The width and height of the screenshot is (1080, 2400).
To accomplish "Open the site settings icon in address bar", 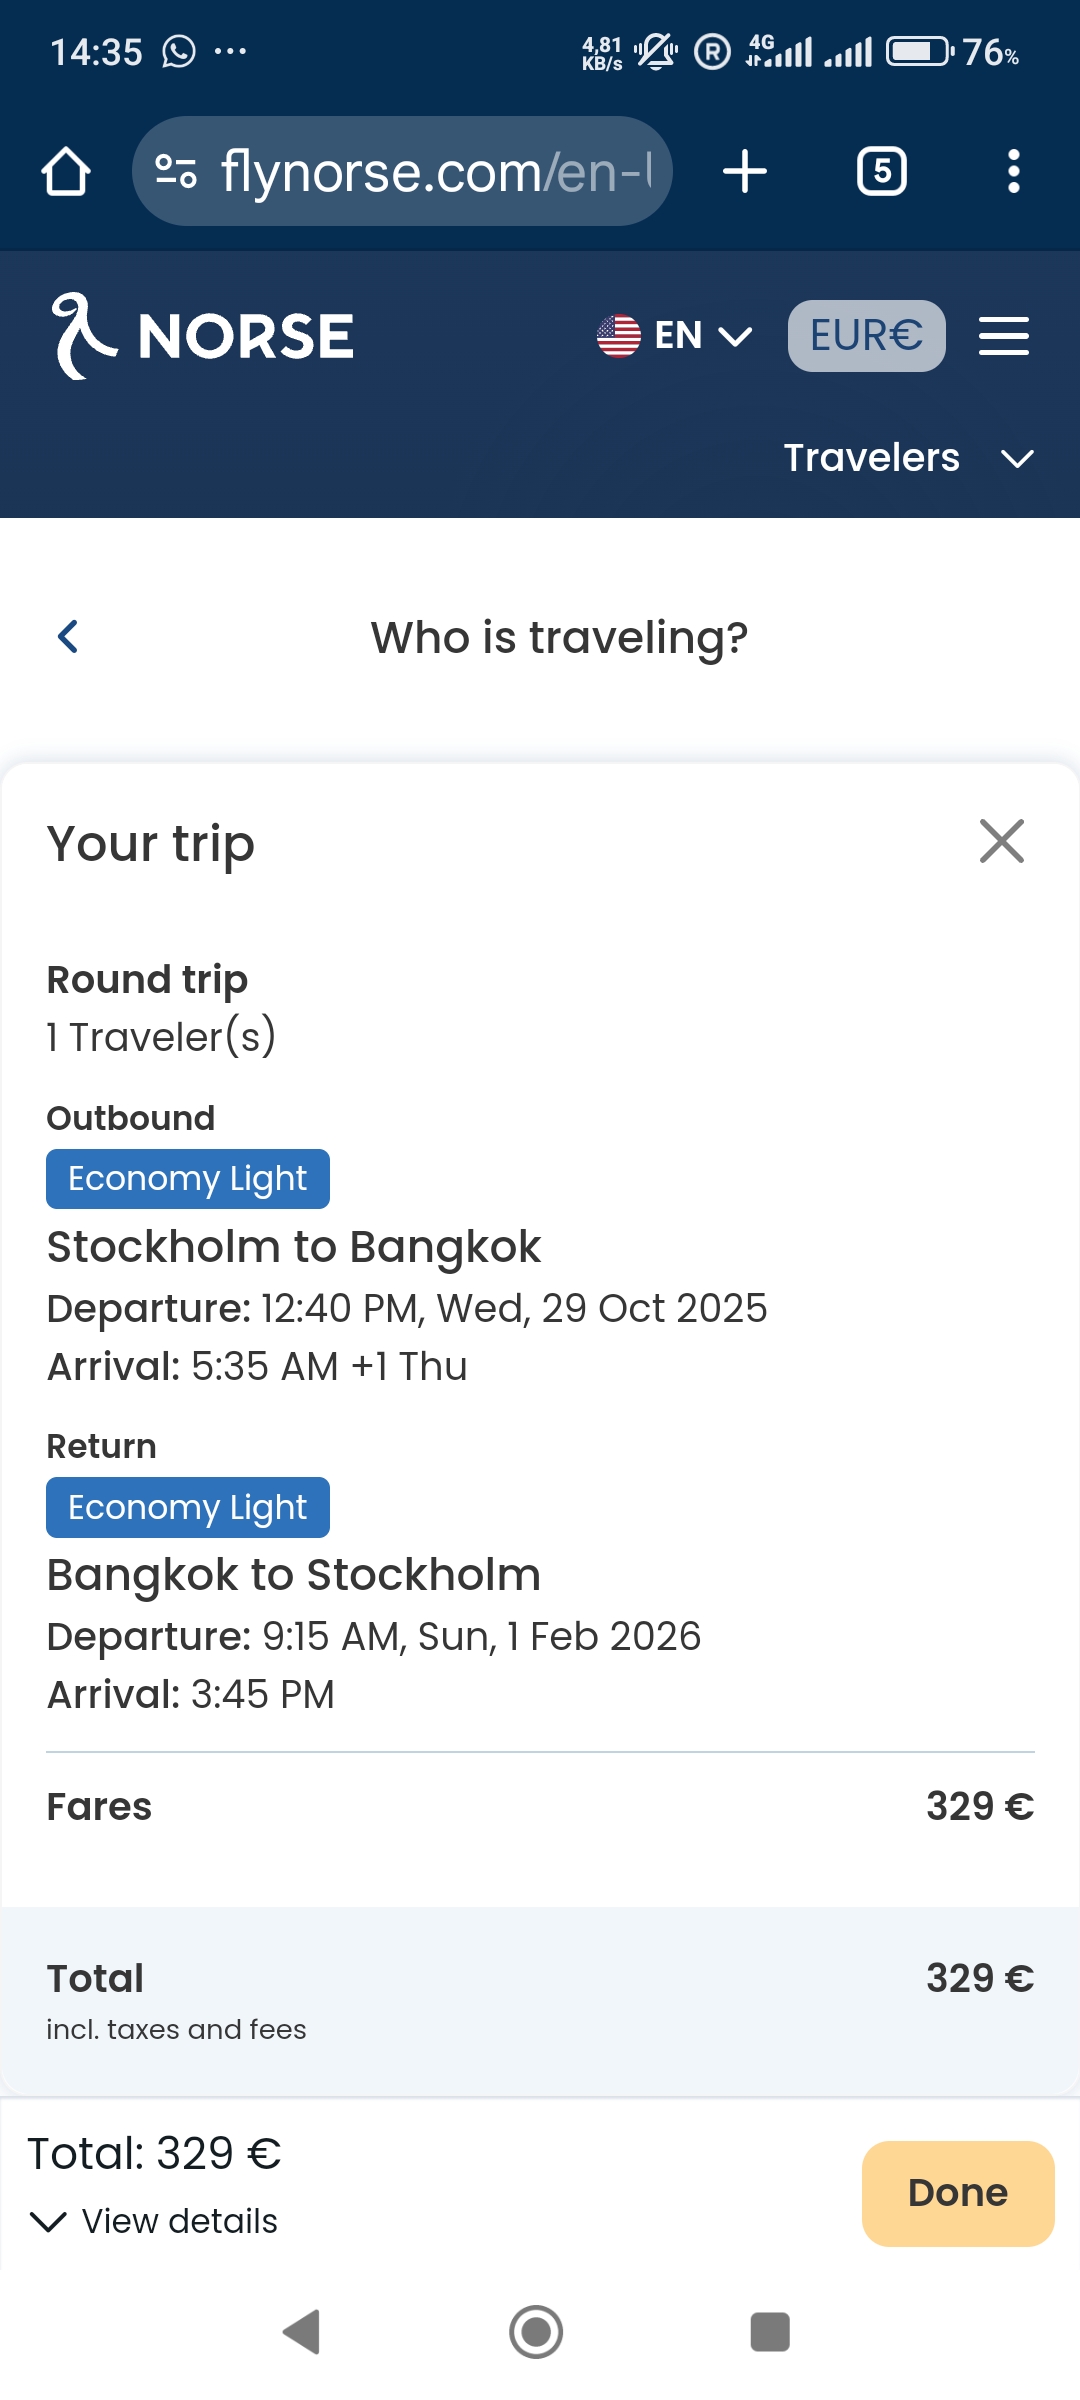I will (176, 171).
